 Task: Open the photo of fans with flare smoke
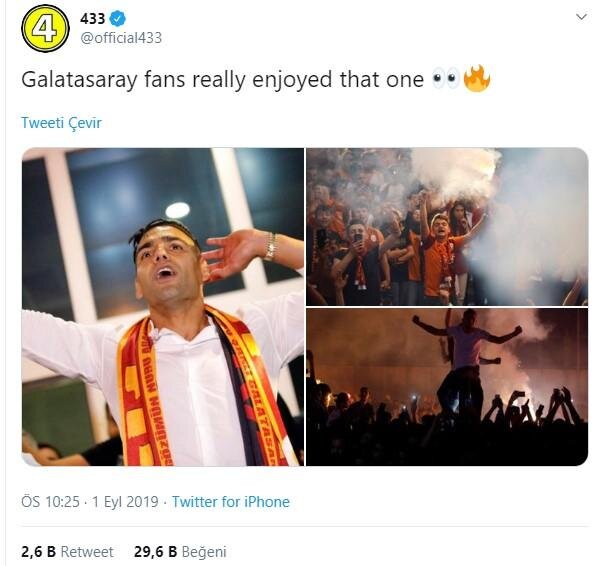click(447, 226)
